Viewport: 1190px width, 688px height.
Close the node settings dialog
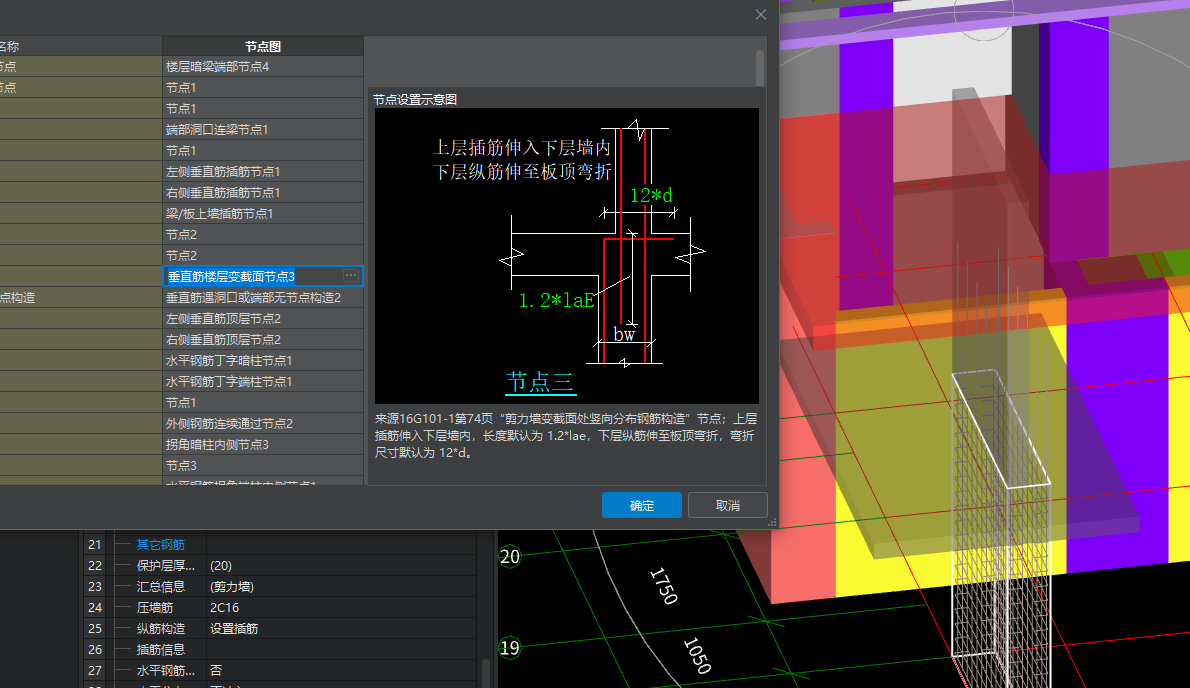pyautogui.click(x=760, y=14)
